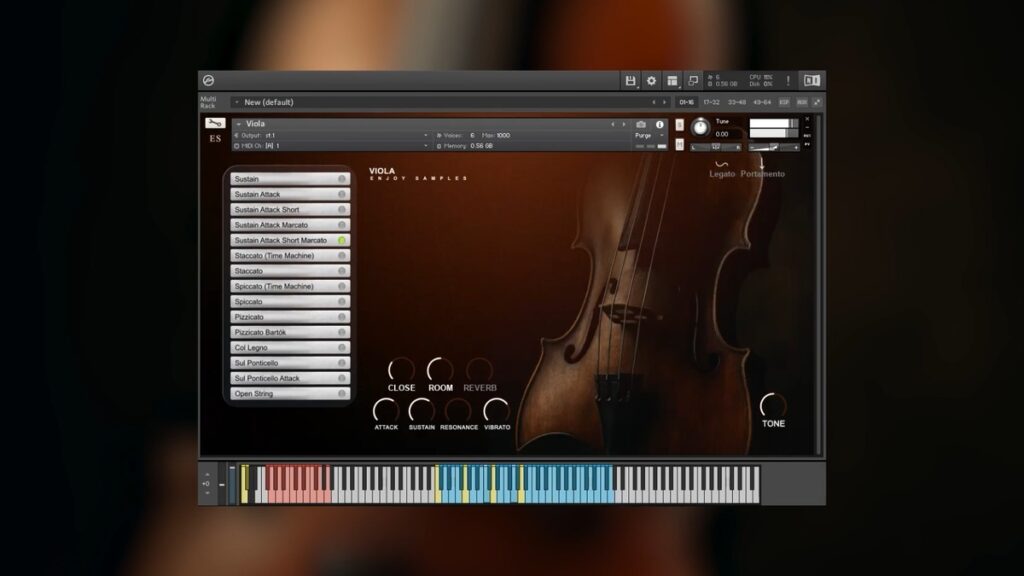
Task: Click the Tune knob in Viola header
Action: pyautogui.click(x=700, y=127)
